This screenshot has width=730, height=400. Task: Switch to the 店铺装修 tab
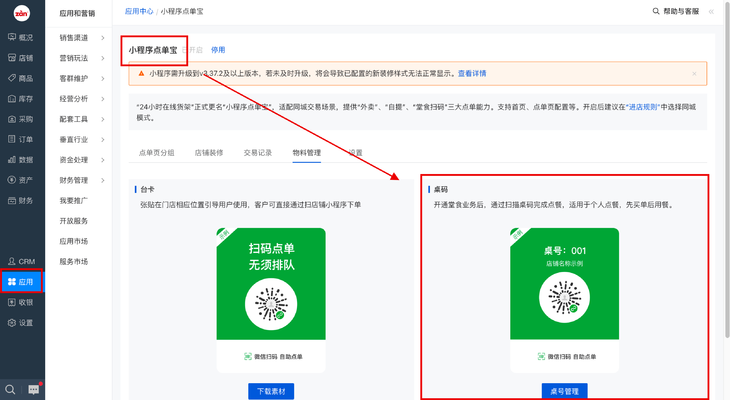(209, 153)
